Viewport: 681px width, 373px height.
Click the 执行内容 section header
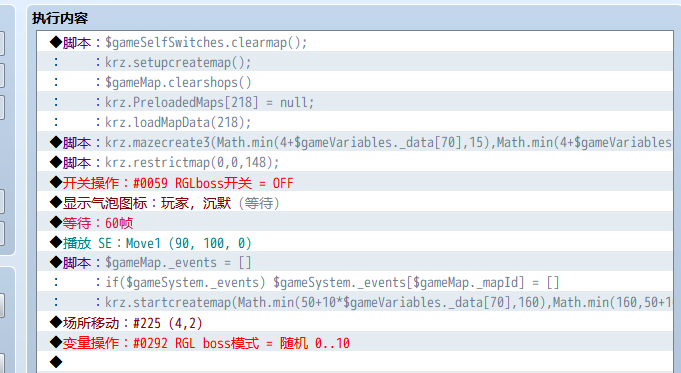60,18
